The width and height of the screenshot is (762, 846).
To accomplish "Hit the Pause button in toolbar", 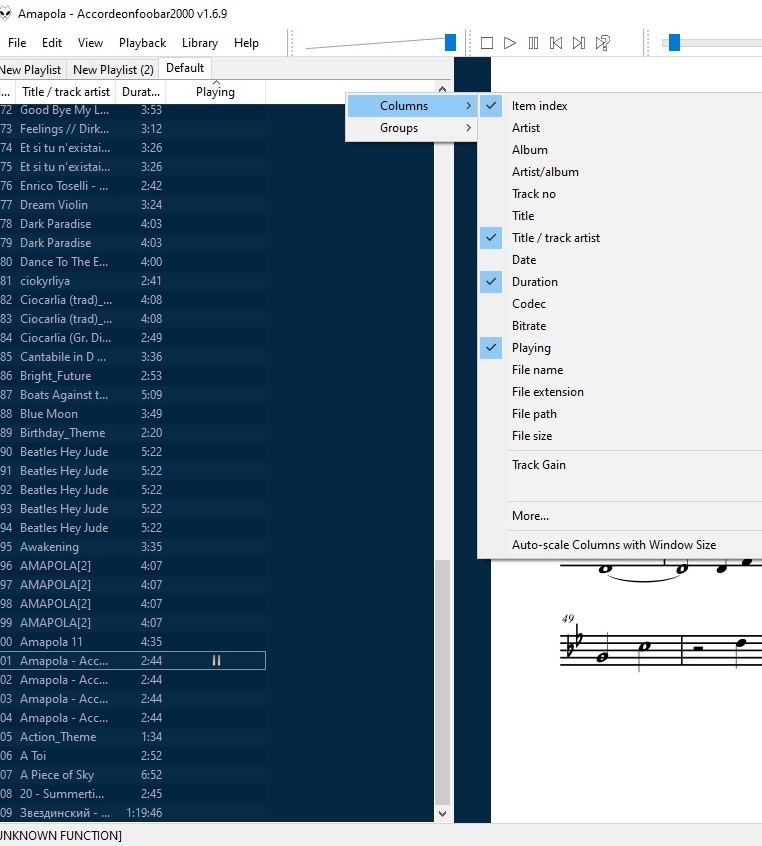I will pos(533,43).
